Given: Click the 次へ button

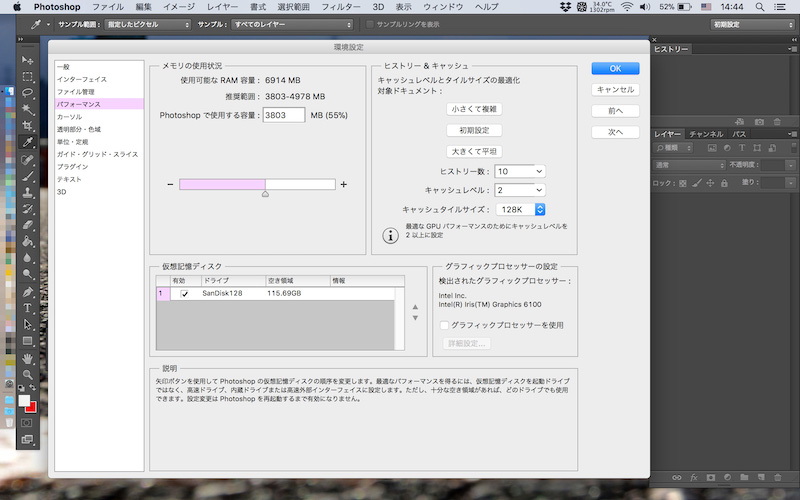Looking at the screenshot, I should tap(615, 132).
